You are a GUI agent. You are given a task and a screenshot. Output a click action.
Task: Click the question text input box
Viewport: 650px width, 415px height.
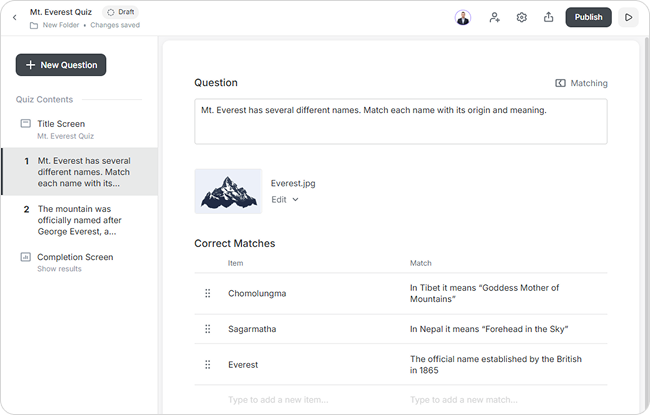tap(401, 121)
